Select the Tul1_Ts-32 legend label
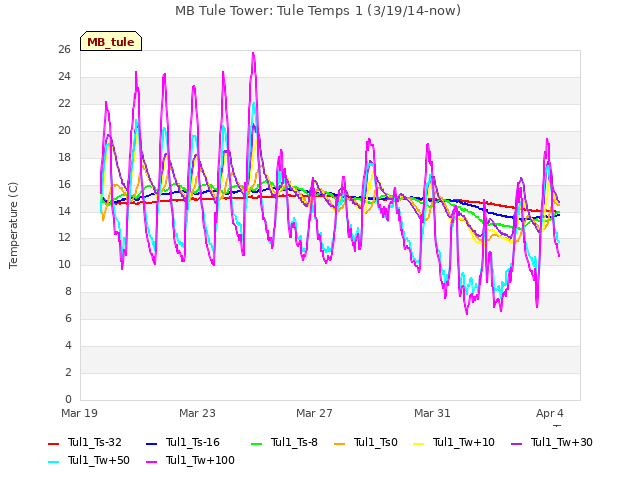The width and height of the screenshot is (640, 480). point(95,442)
